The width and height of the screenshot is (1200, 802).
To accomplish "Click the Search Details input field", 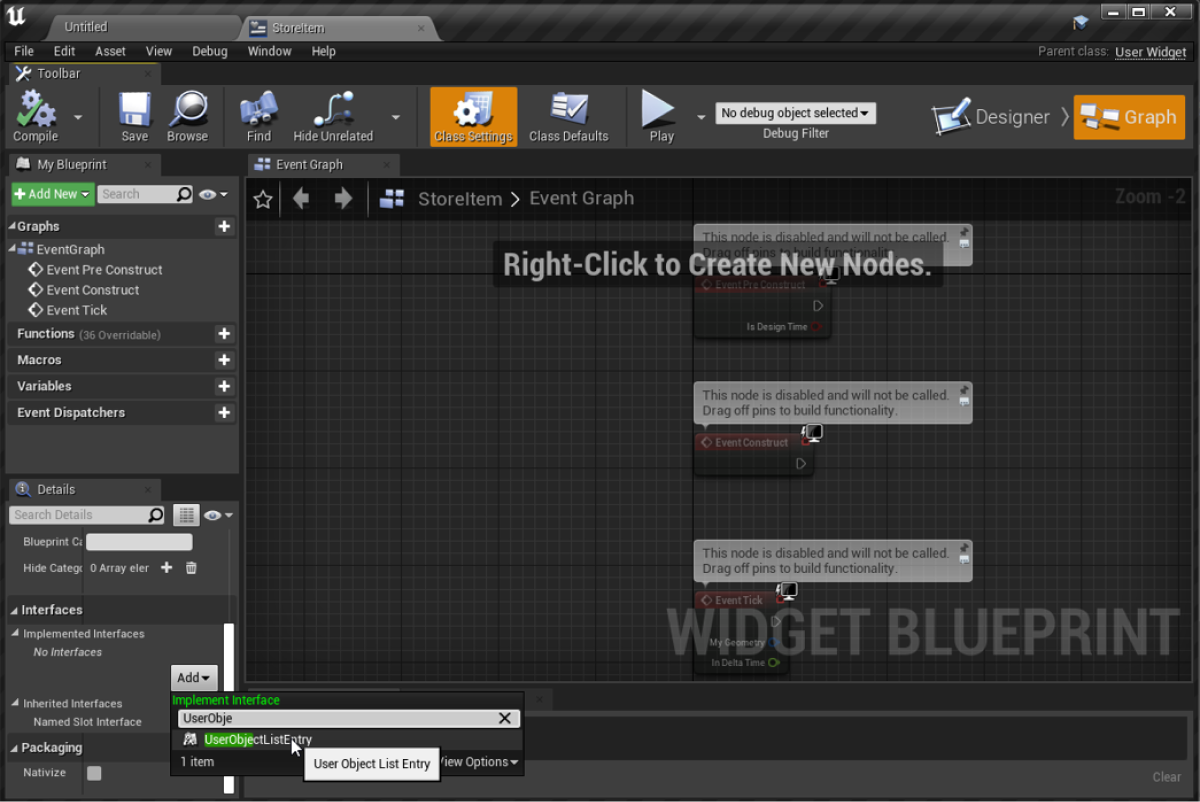I will pyautogui.click(x=80, y=515).
